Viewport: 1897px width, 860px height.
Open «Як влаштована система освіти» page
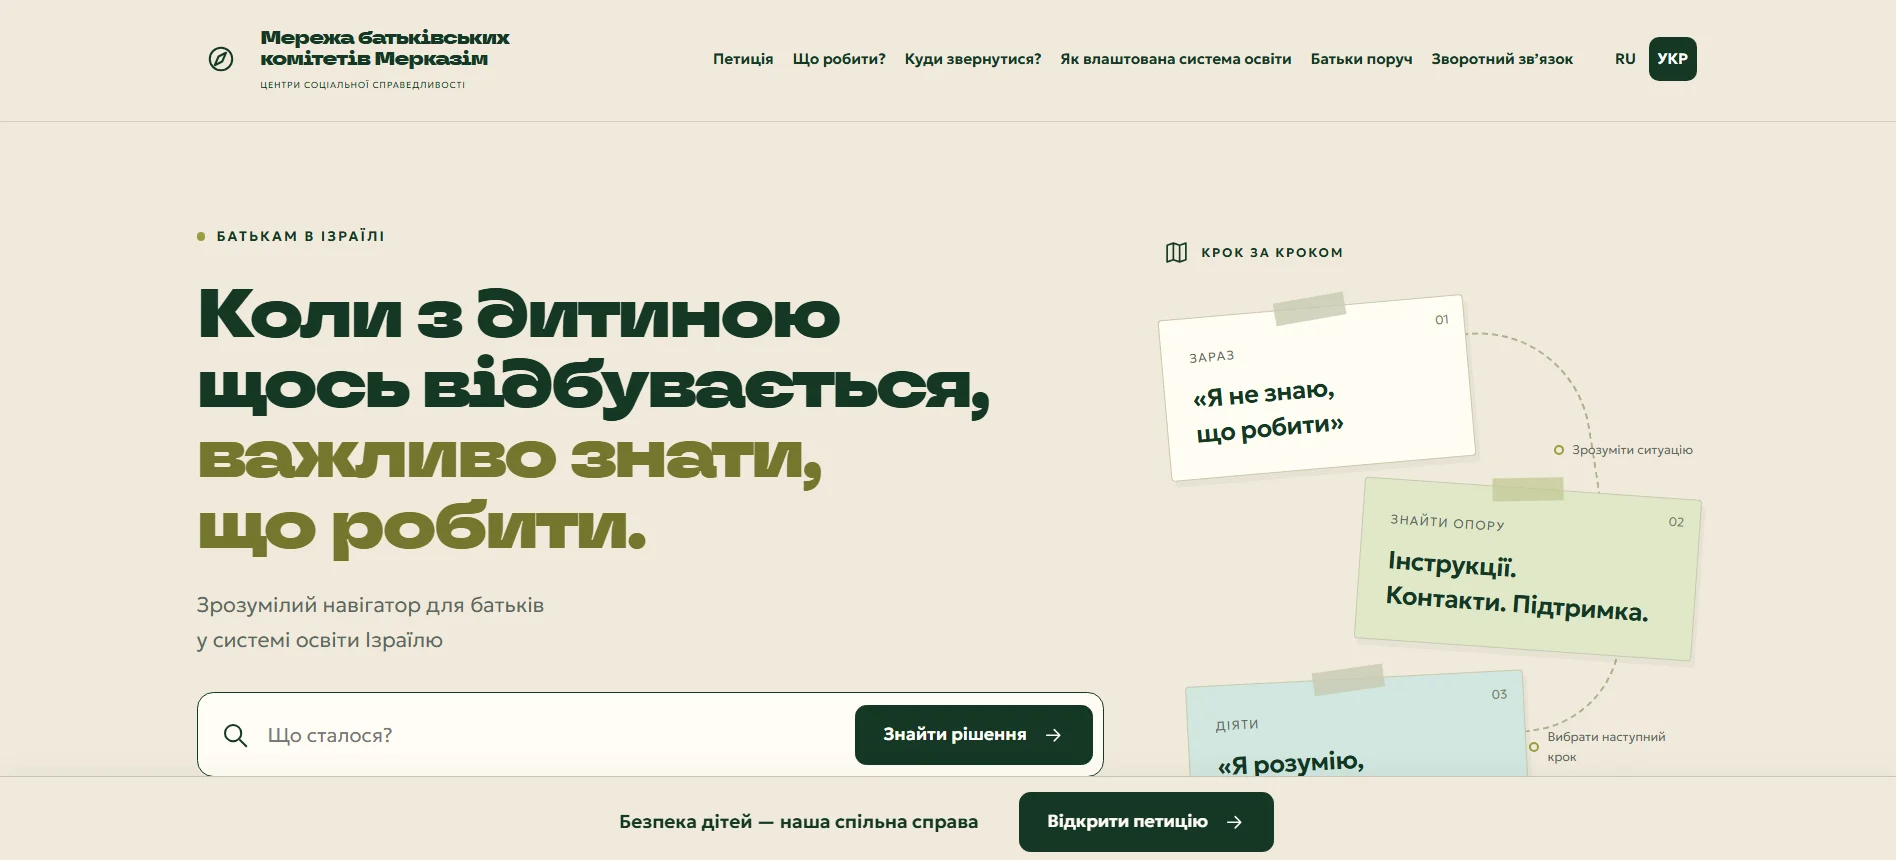pos(1176,59)
